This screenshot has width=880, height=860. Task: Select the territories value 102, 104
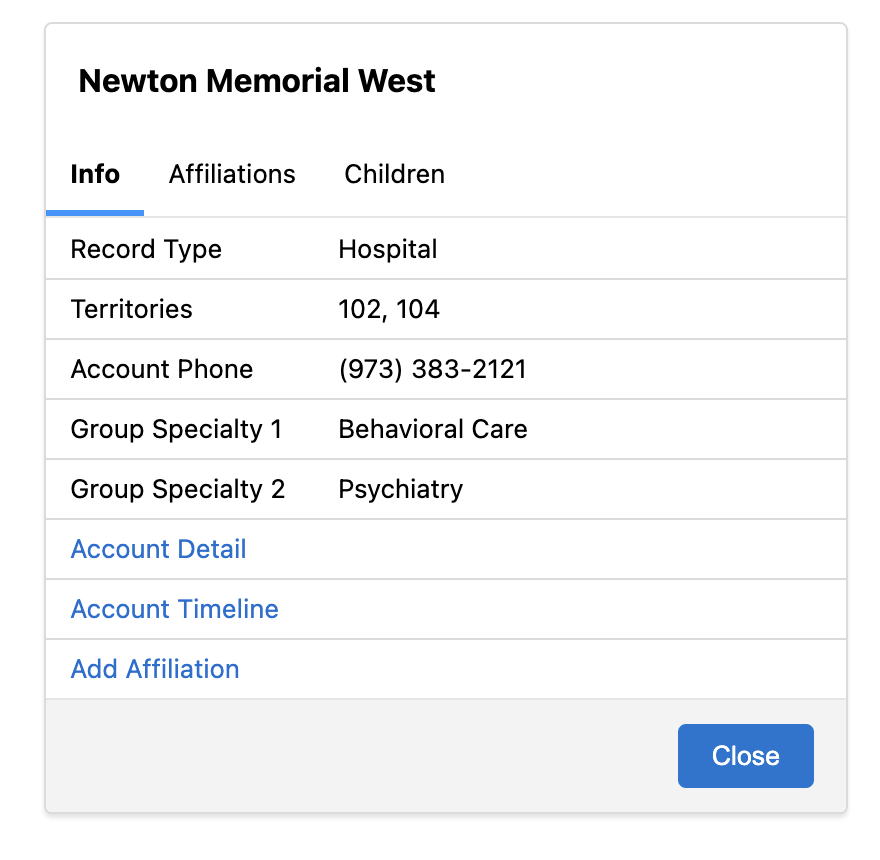click(x=389, y=309)
